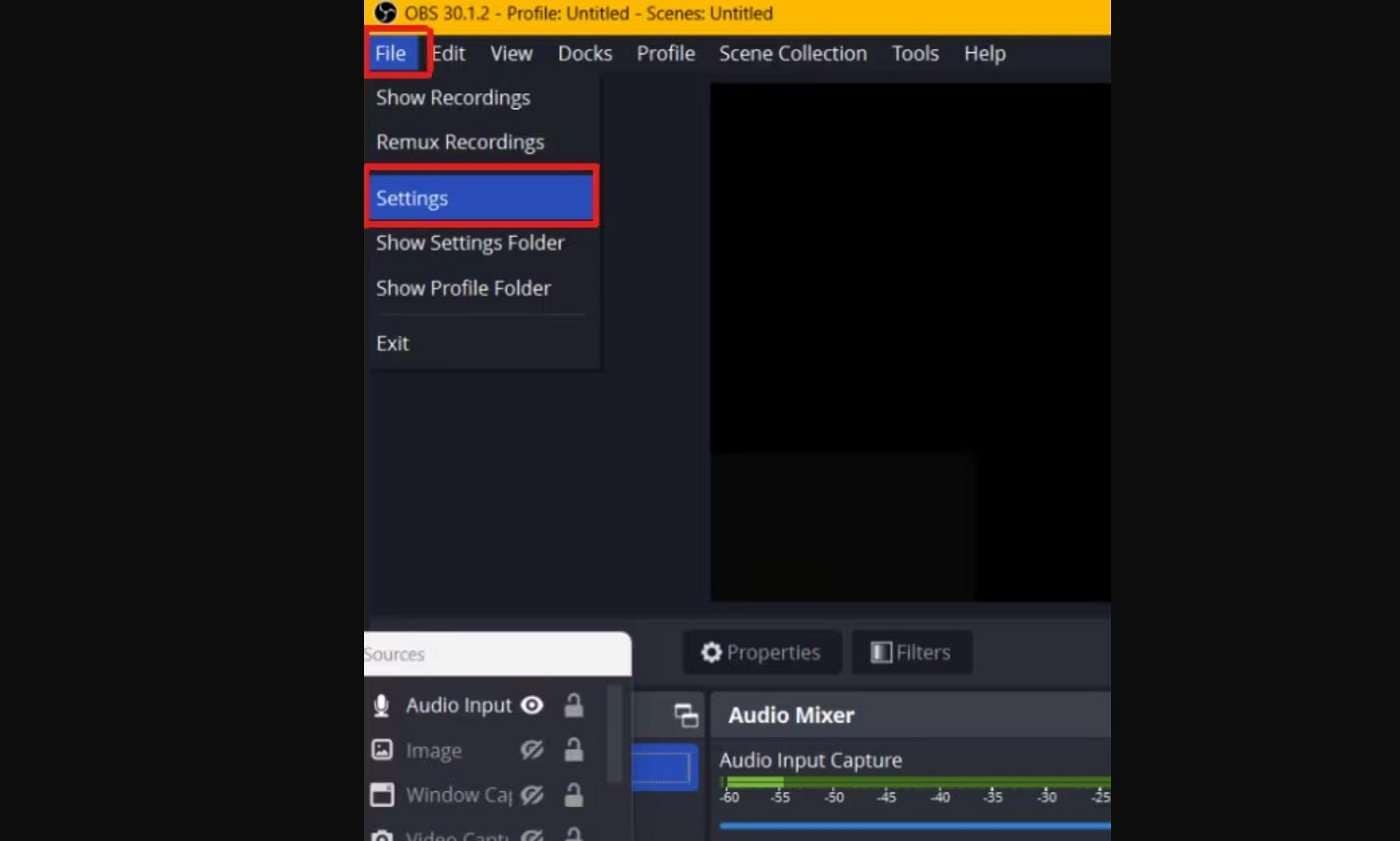The width and height of the screenshot is (1400, 841).
Task: Open the Tools menu
Action: coord(915,54)
